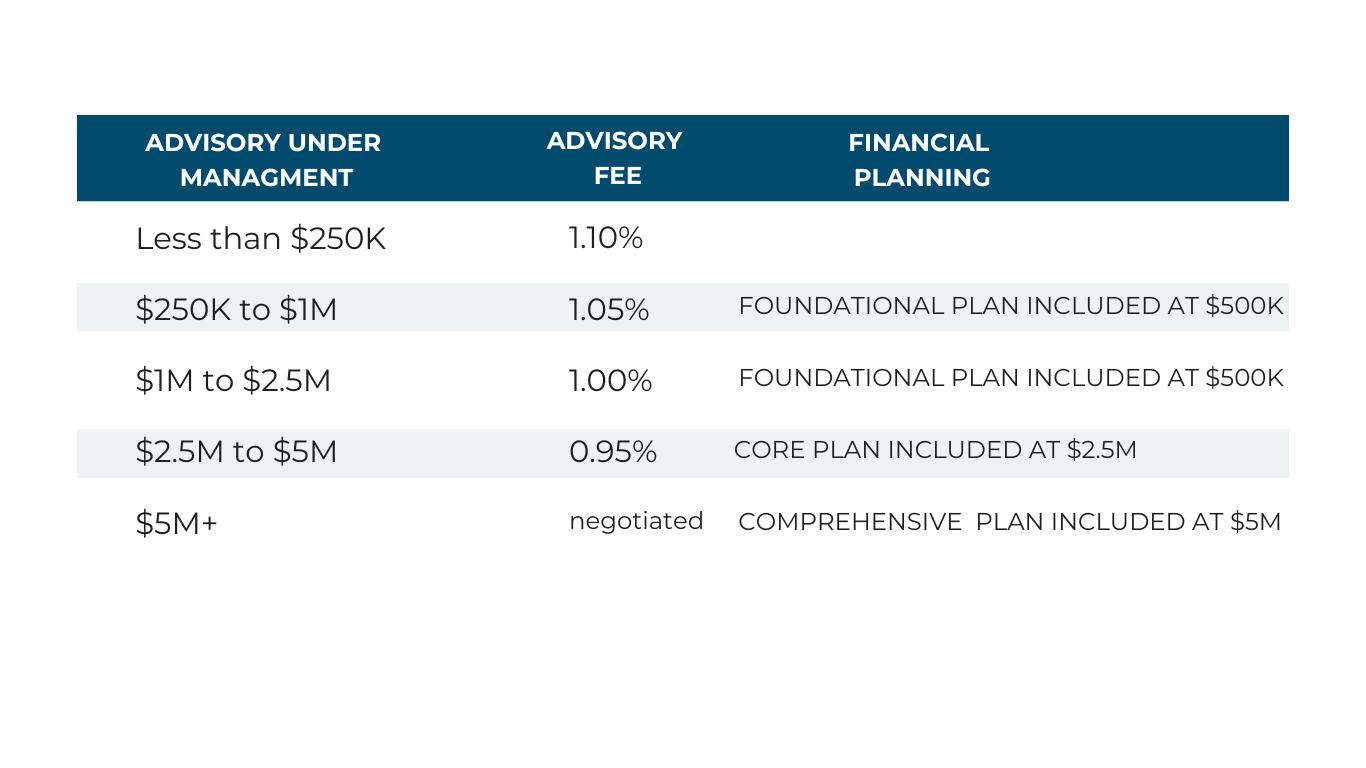Select the Less than $250K tier
The width and height of the screenshot is (1366, 768).
tap(261, 239)
